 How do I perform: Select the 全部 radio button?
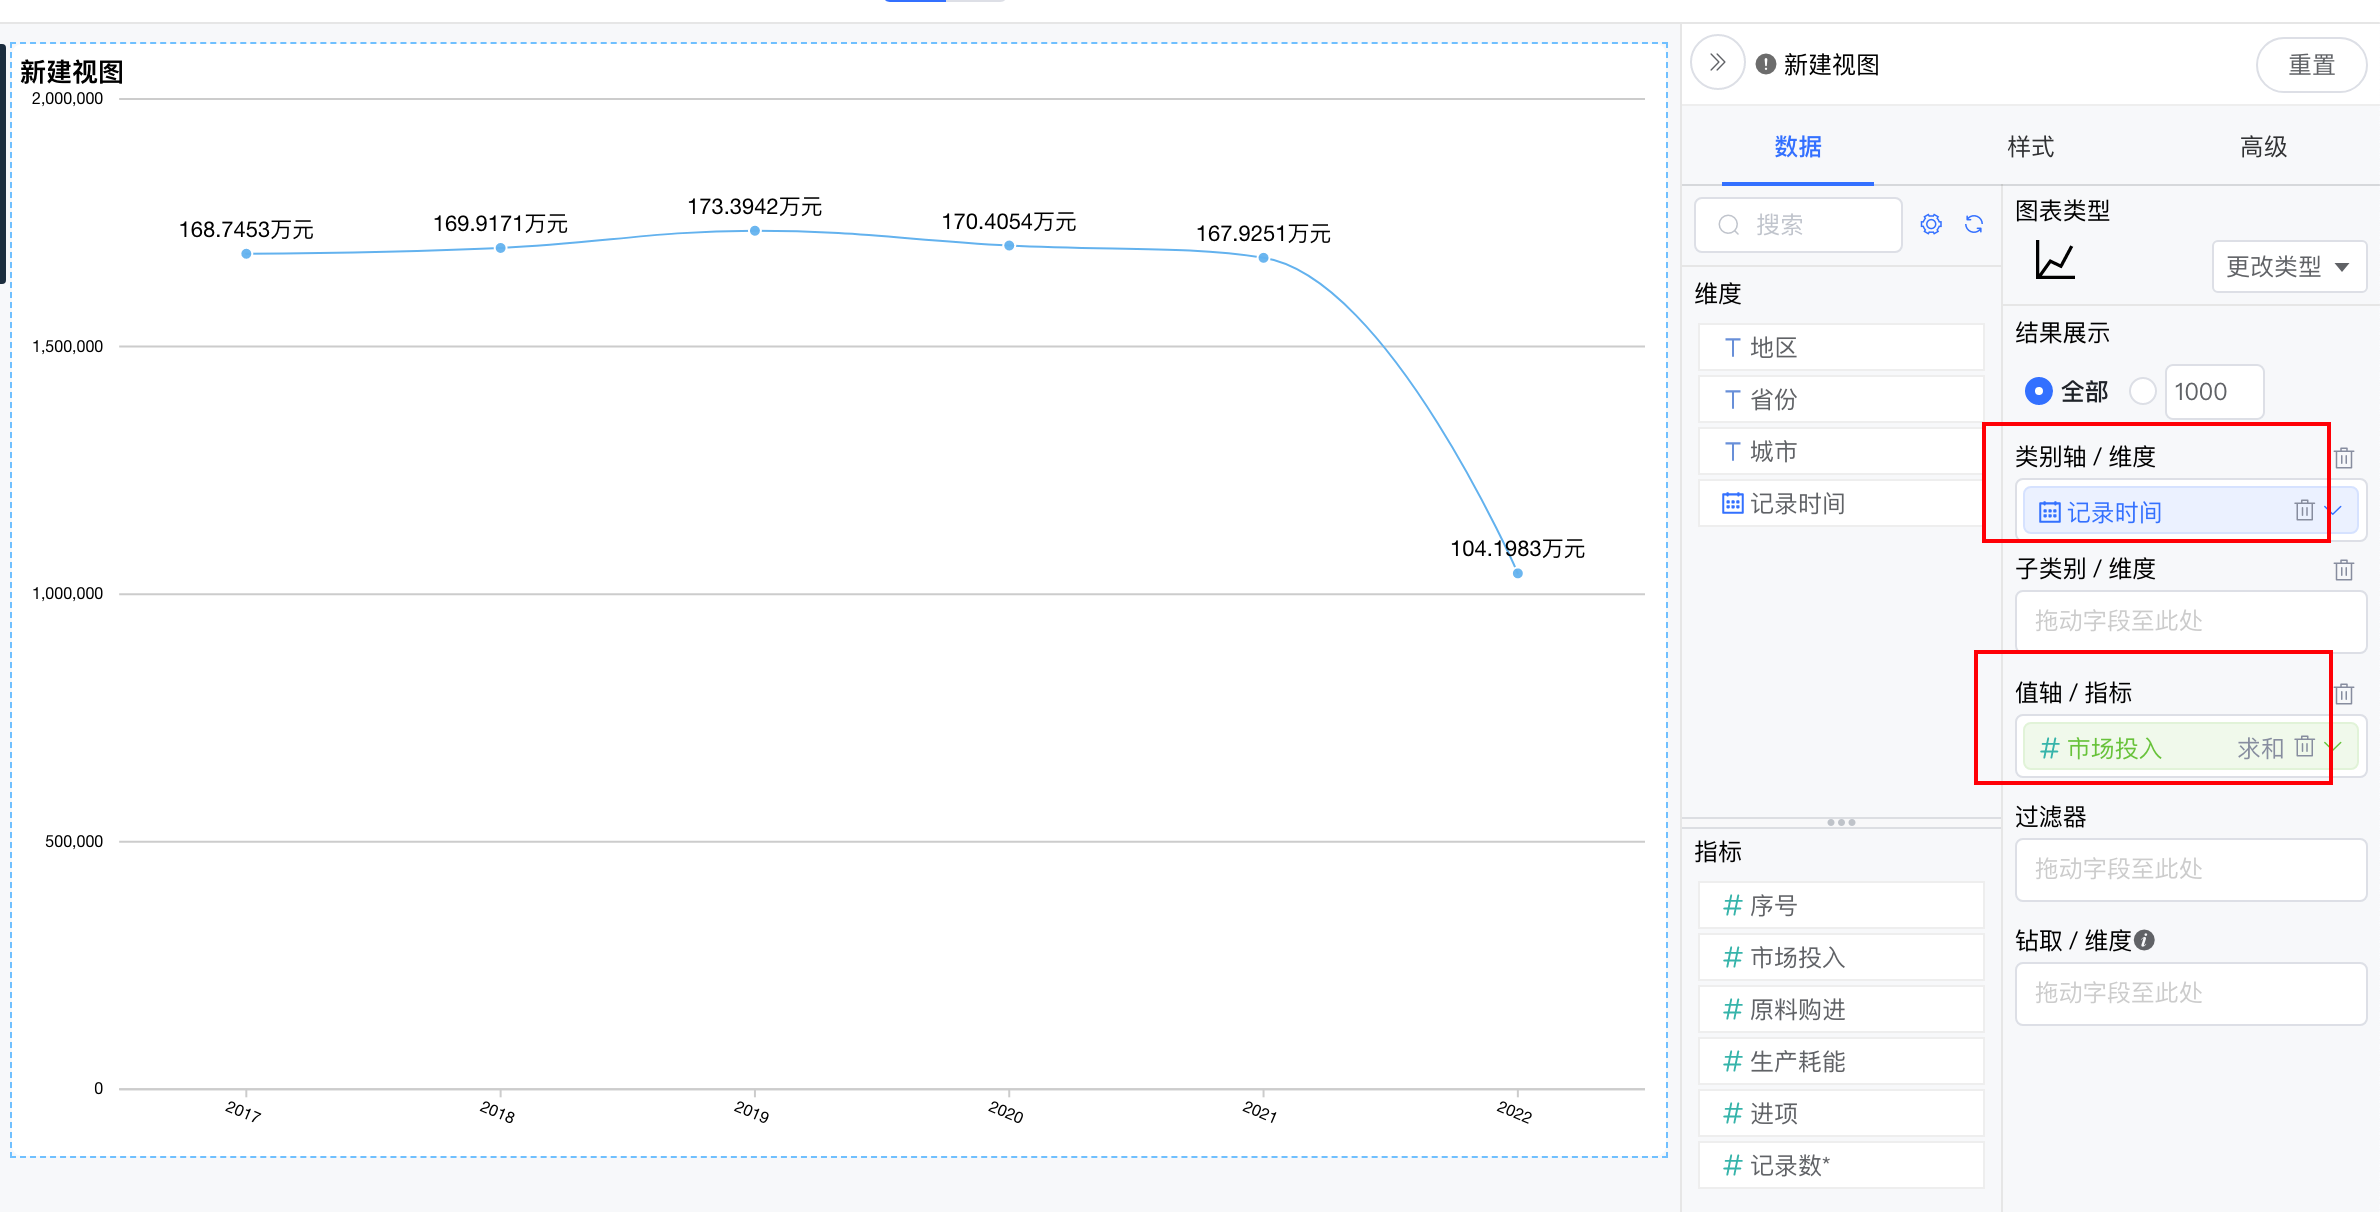(2038, 391)
